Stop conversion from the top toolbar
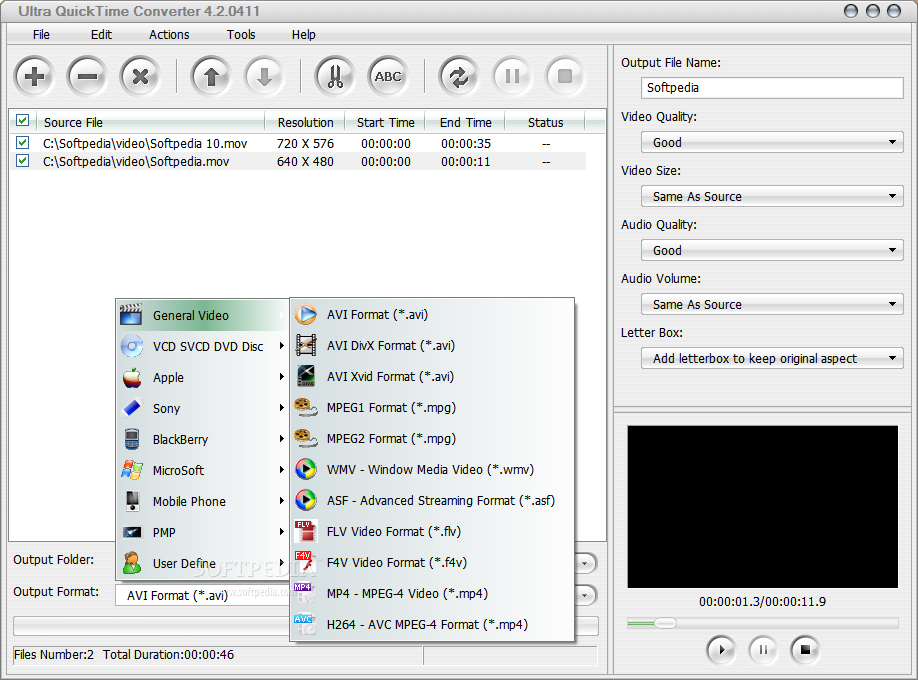Screen dimensions: 918x680 pos(565,76)
